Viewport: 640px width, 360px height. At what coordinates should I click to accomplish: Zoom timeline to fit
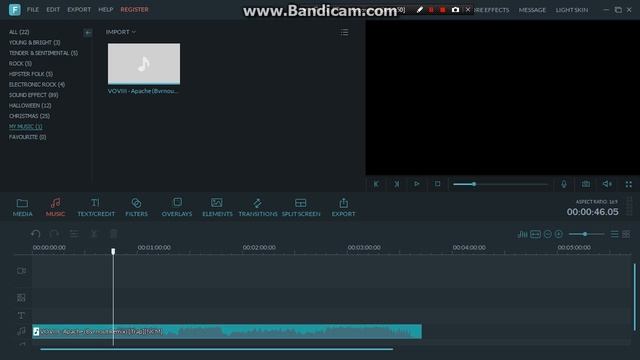tap(535, 234)
